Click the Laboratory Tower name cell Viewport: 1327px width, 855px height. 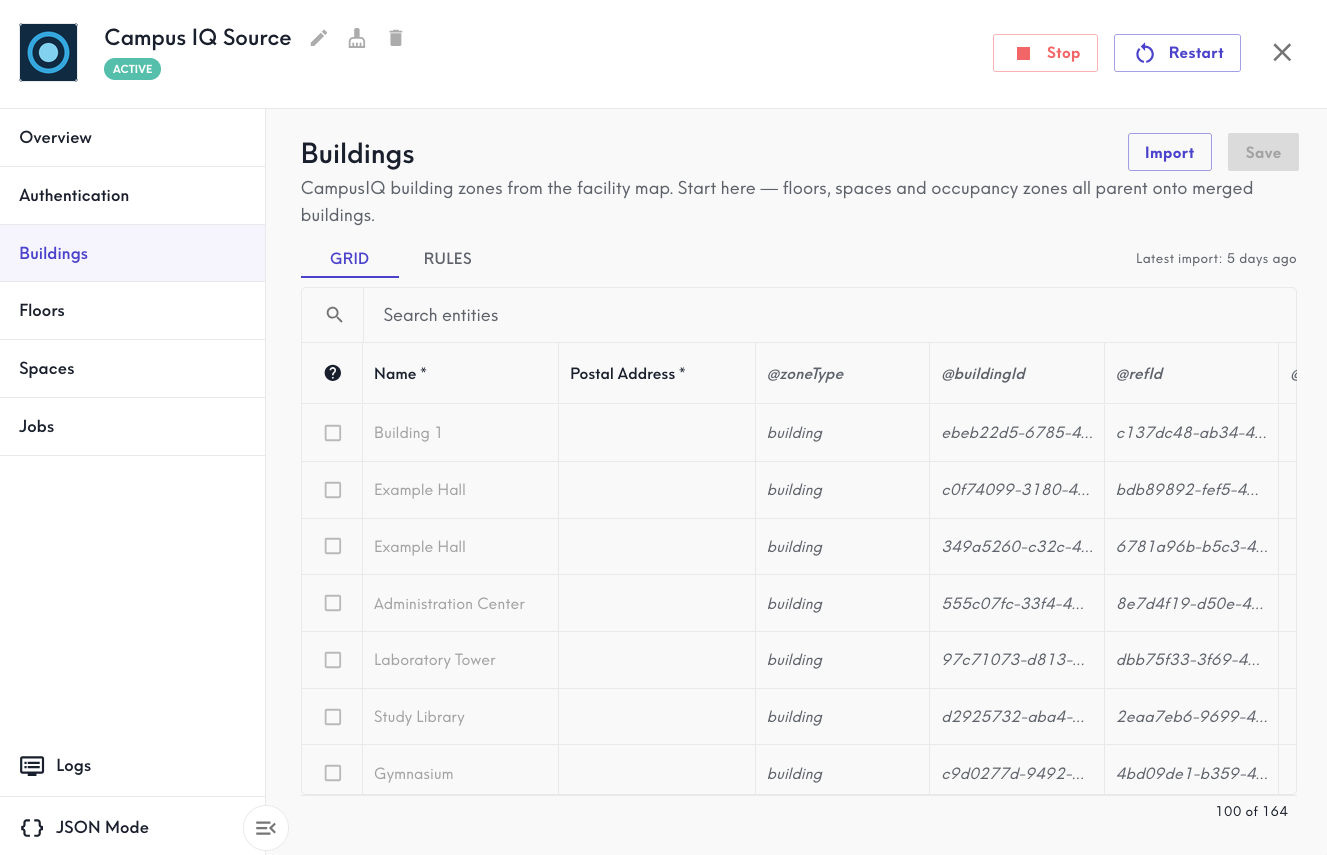click(x=460, y=660)
